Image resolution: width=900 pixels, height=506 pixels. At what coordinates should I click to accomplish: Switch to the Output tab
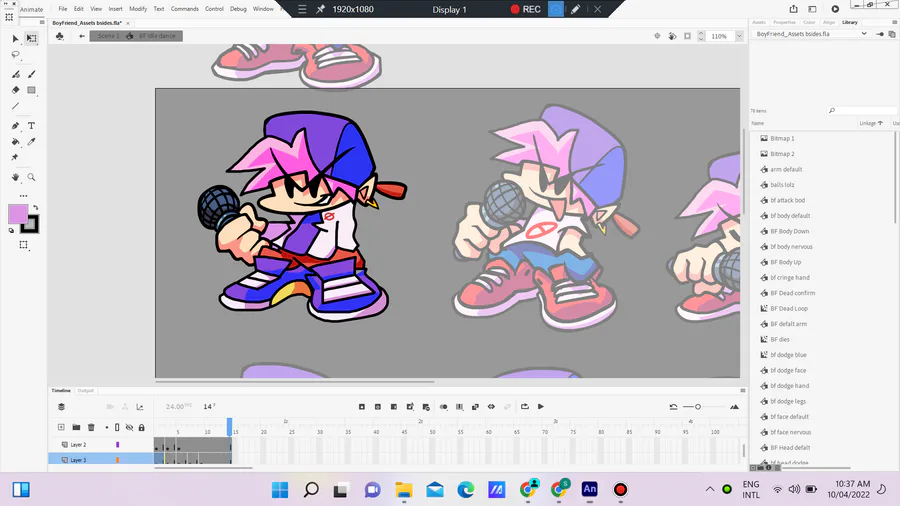(x=86, y=391)
